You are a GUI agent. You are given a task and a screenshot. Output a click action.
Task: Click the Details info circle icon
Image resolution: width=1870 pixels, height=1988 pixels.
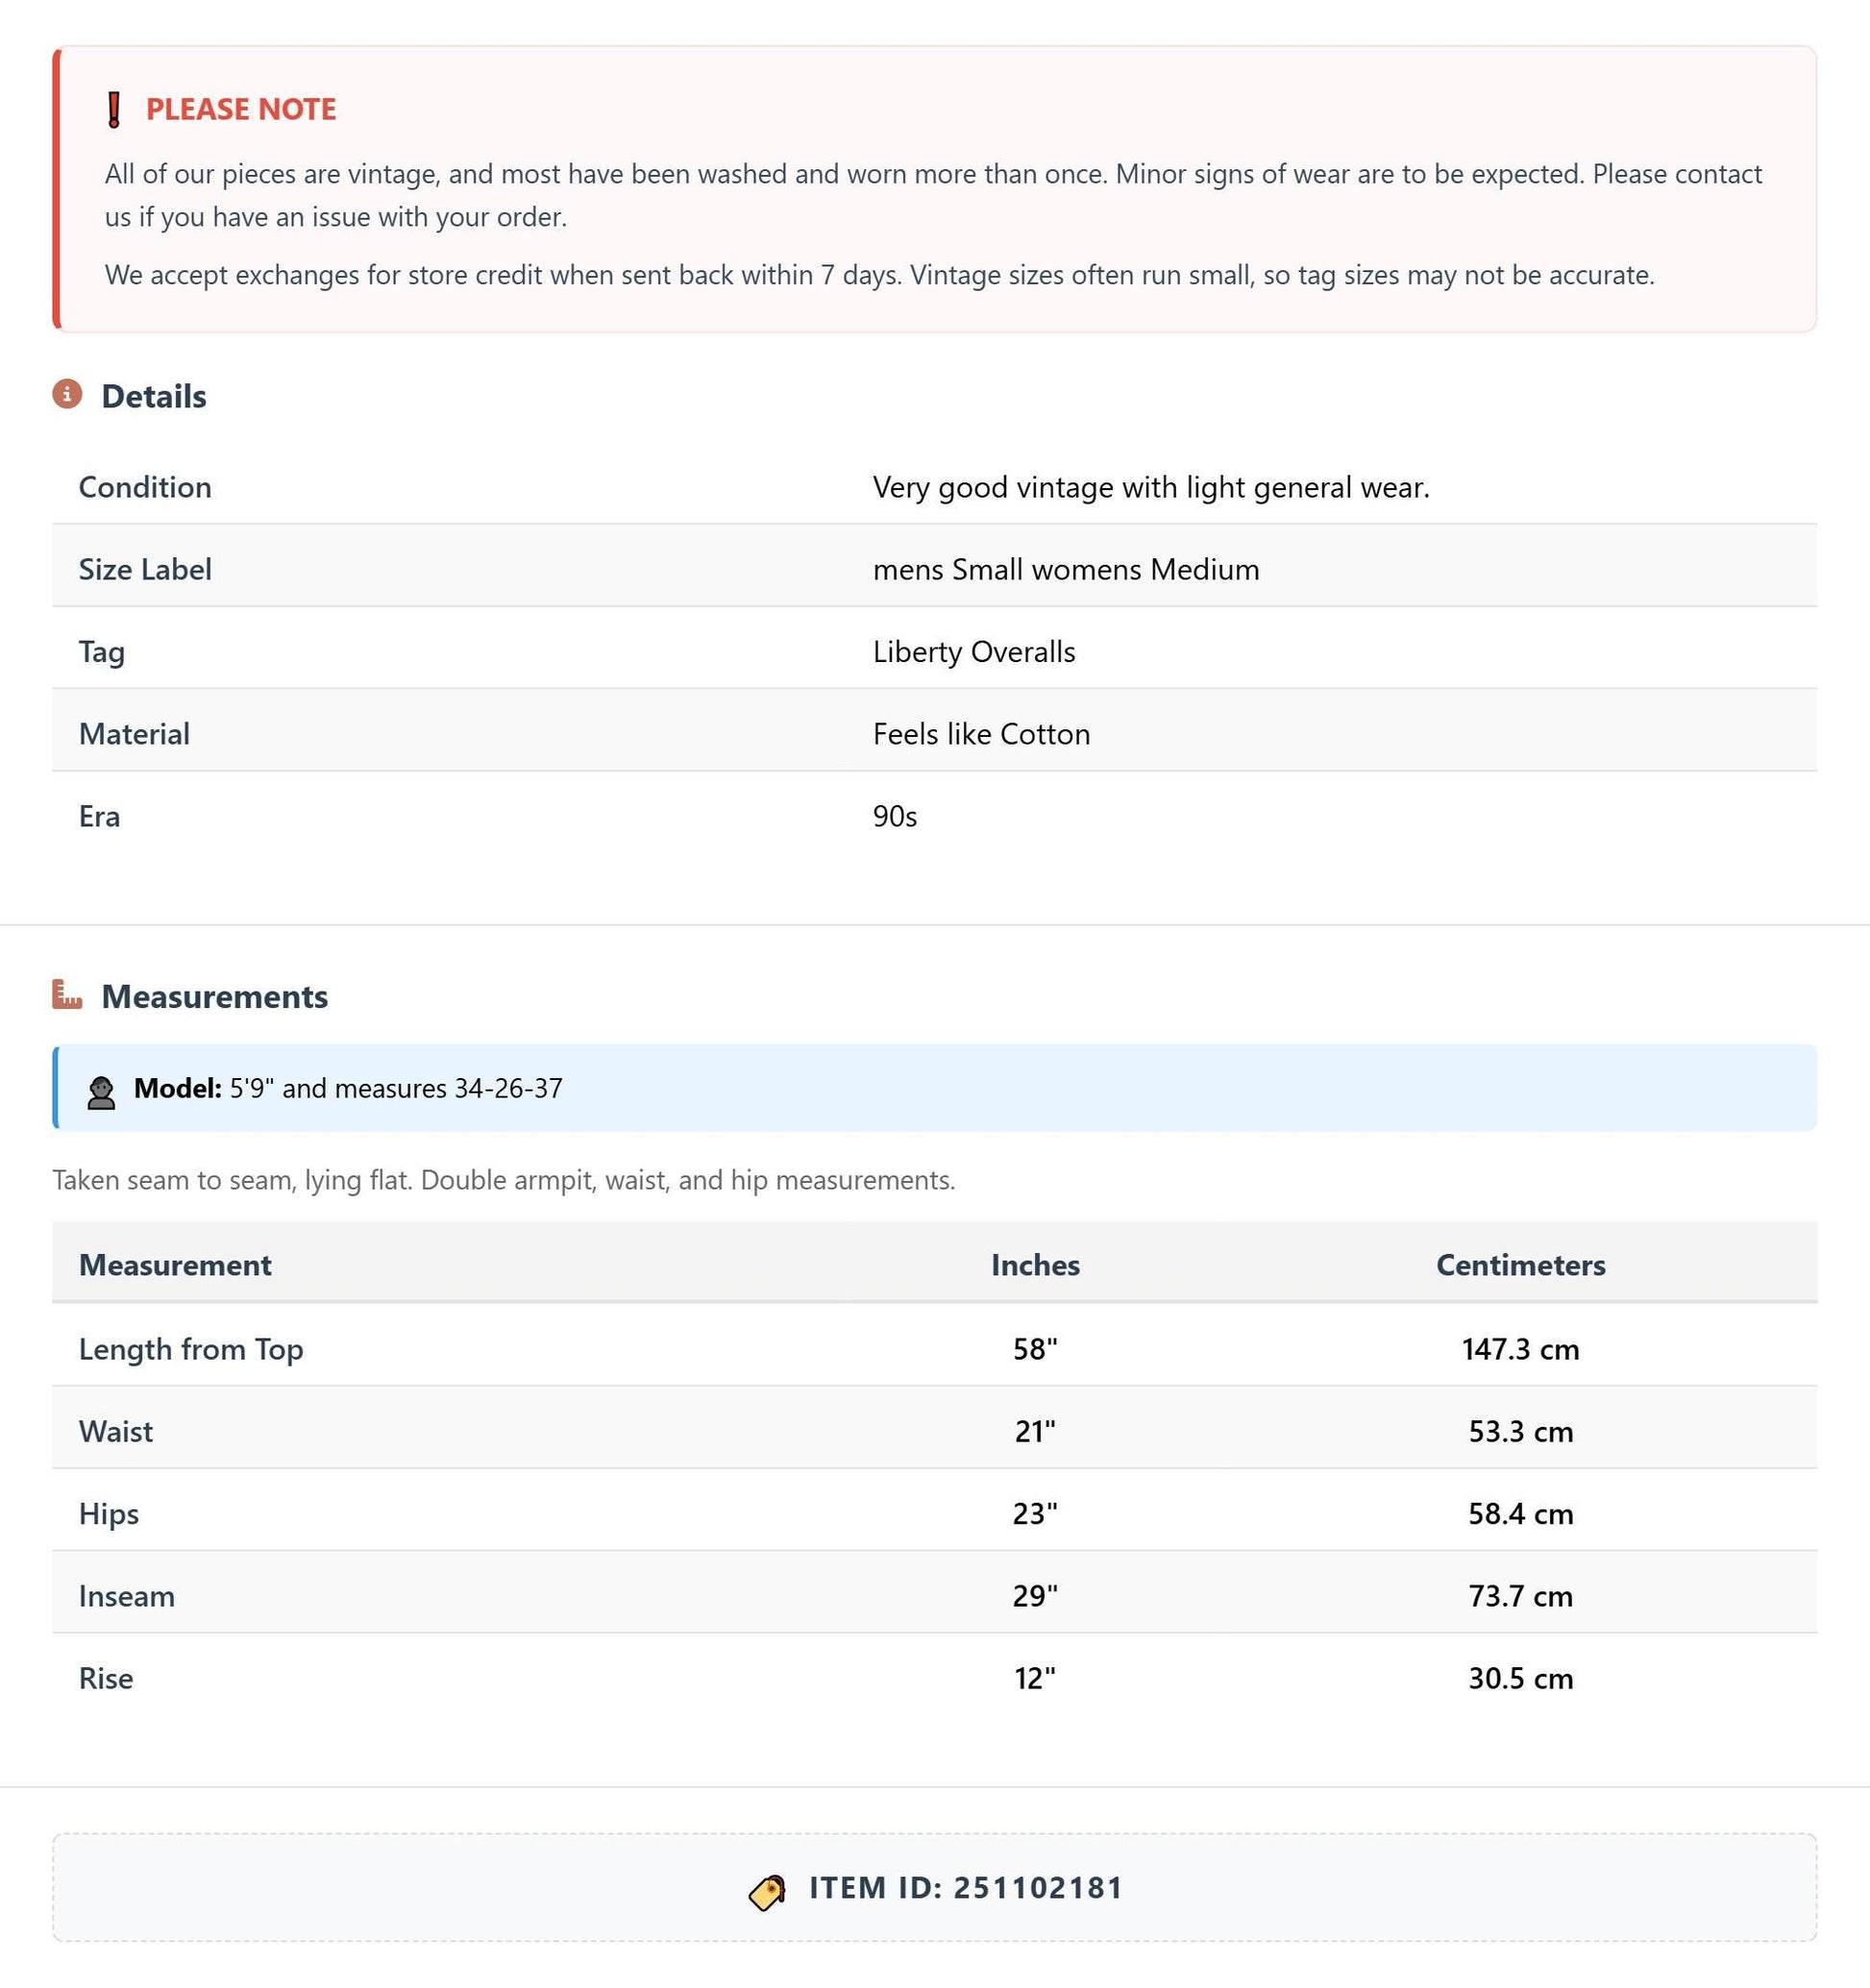67,395
